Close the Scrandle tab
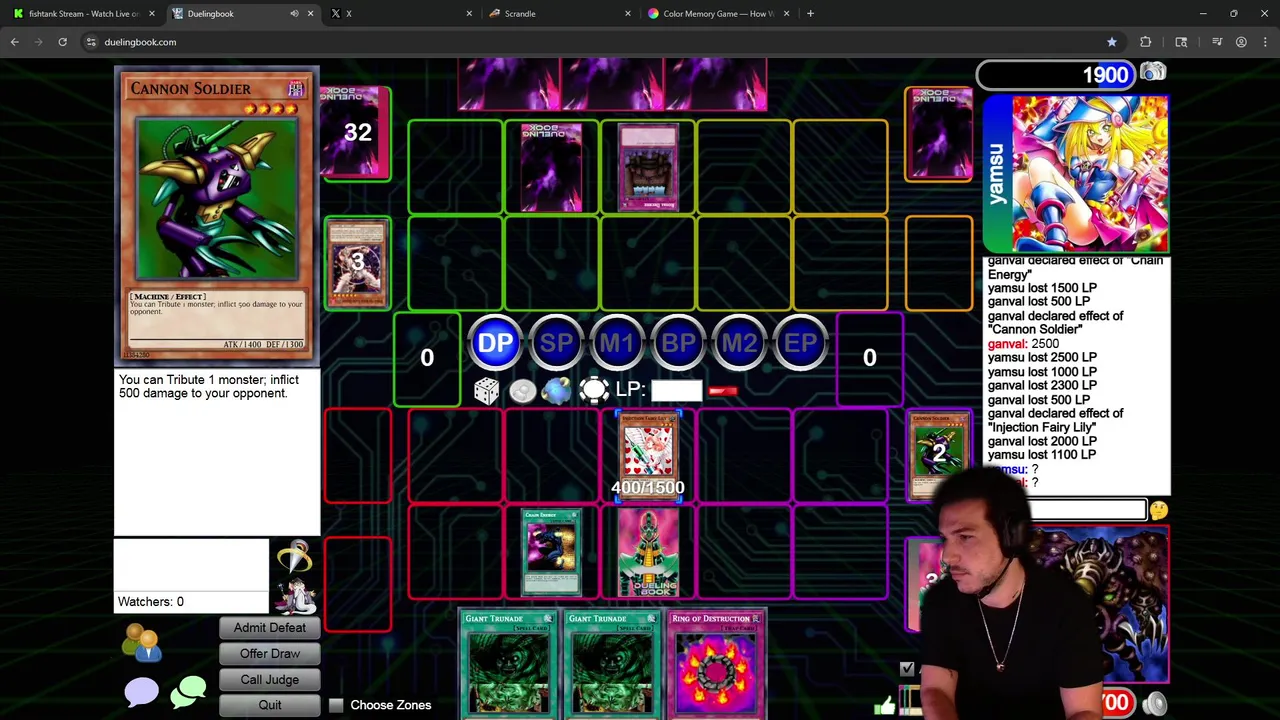 click(x=628, y=14)
